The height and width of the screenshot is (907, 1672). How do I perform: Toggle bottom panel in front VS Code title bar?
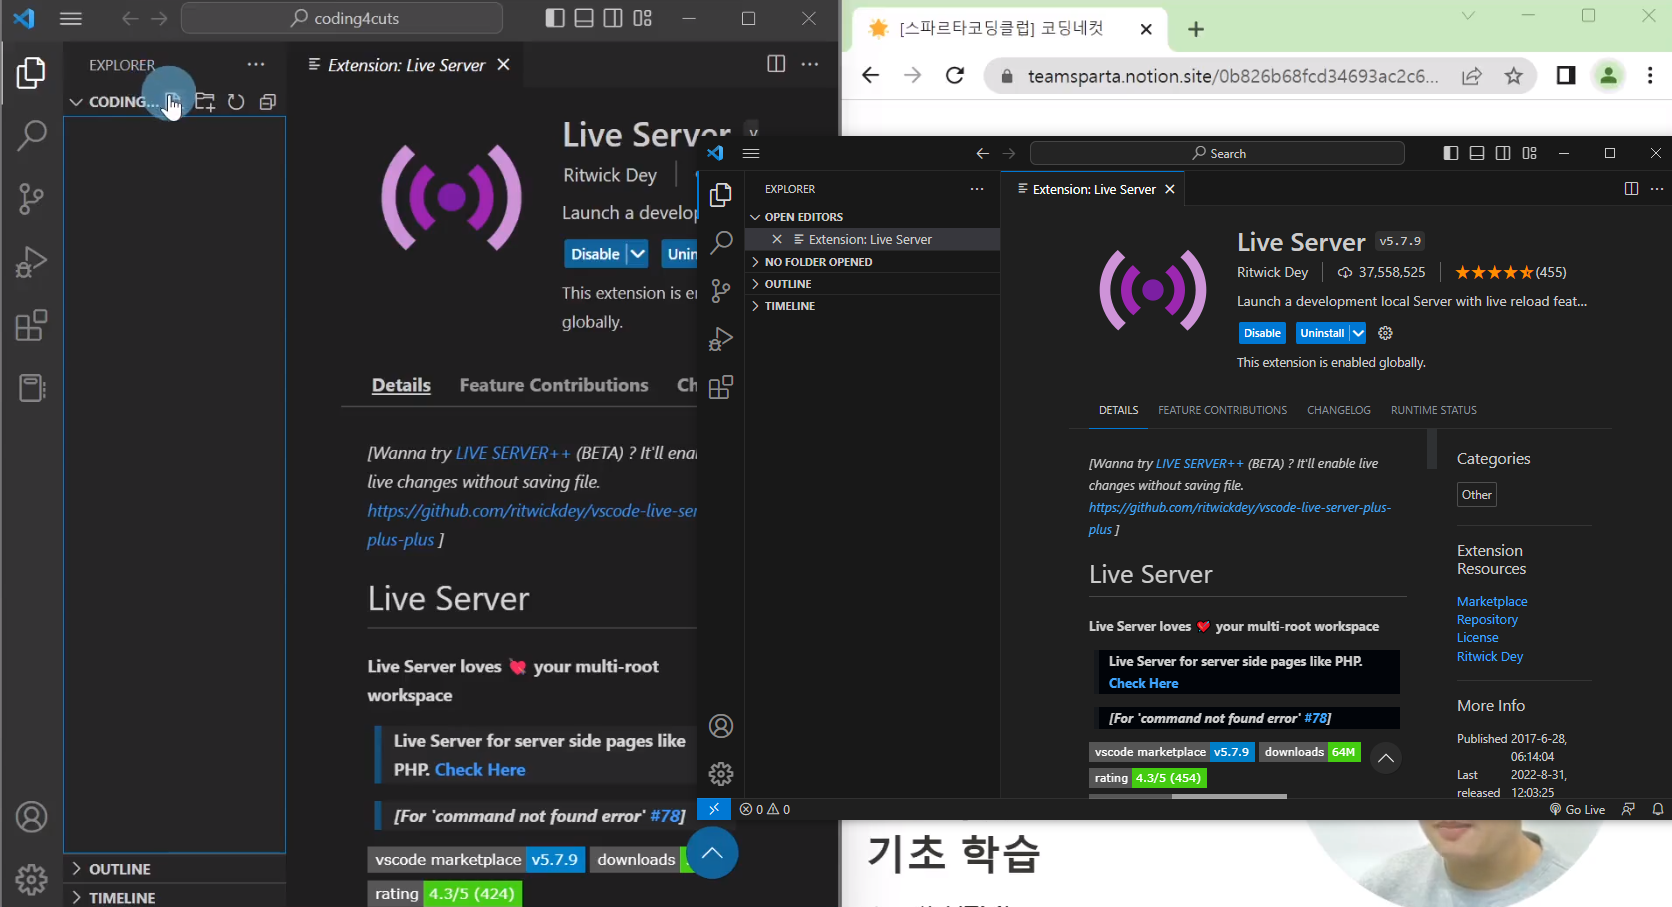click(1477, 153)
